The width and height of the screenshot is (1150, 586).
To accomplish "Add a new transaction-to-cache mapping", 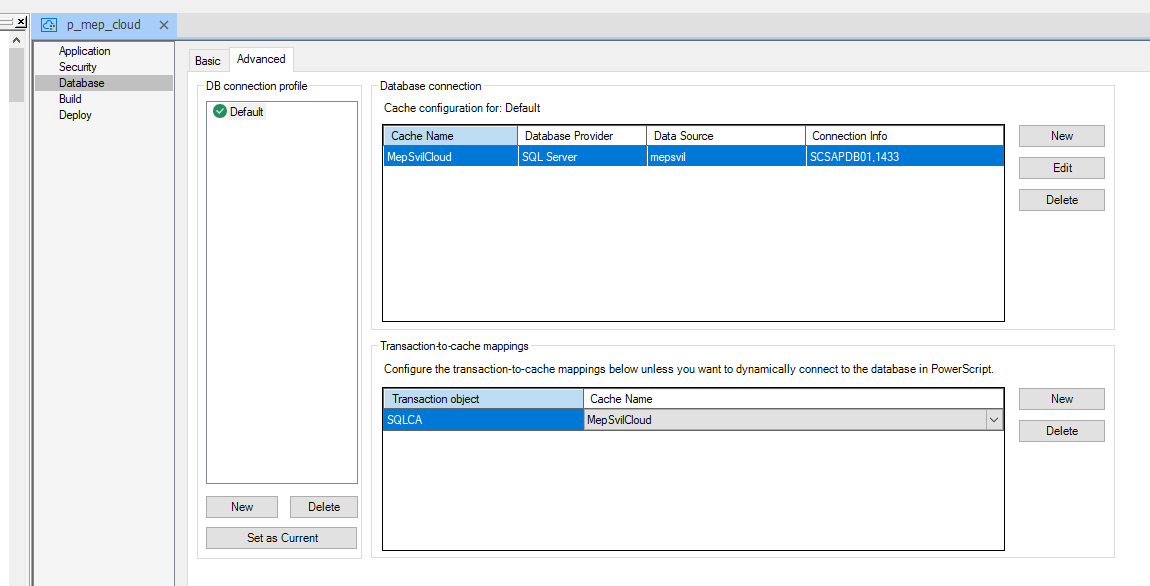I will coord(1061,399).
